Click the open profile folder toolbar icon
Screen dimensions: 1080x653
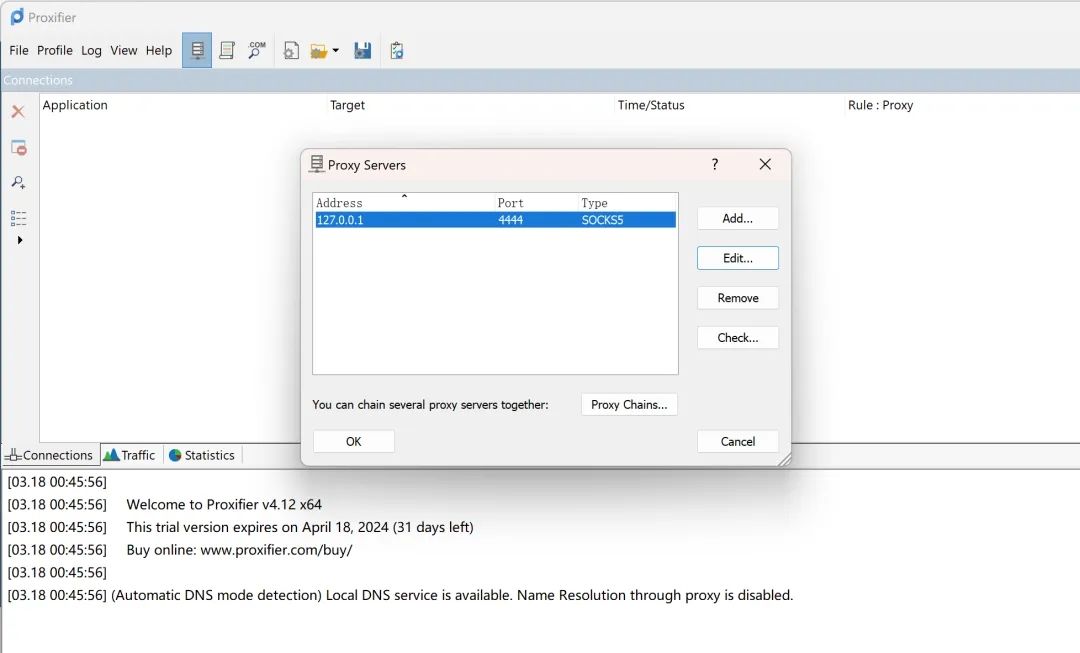click(318, 51)
